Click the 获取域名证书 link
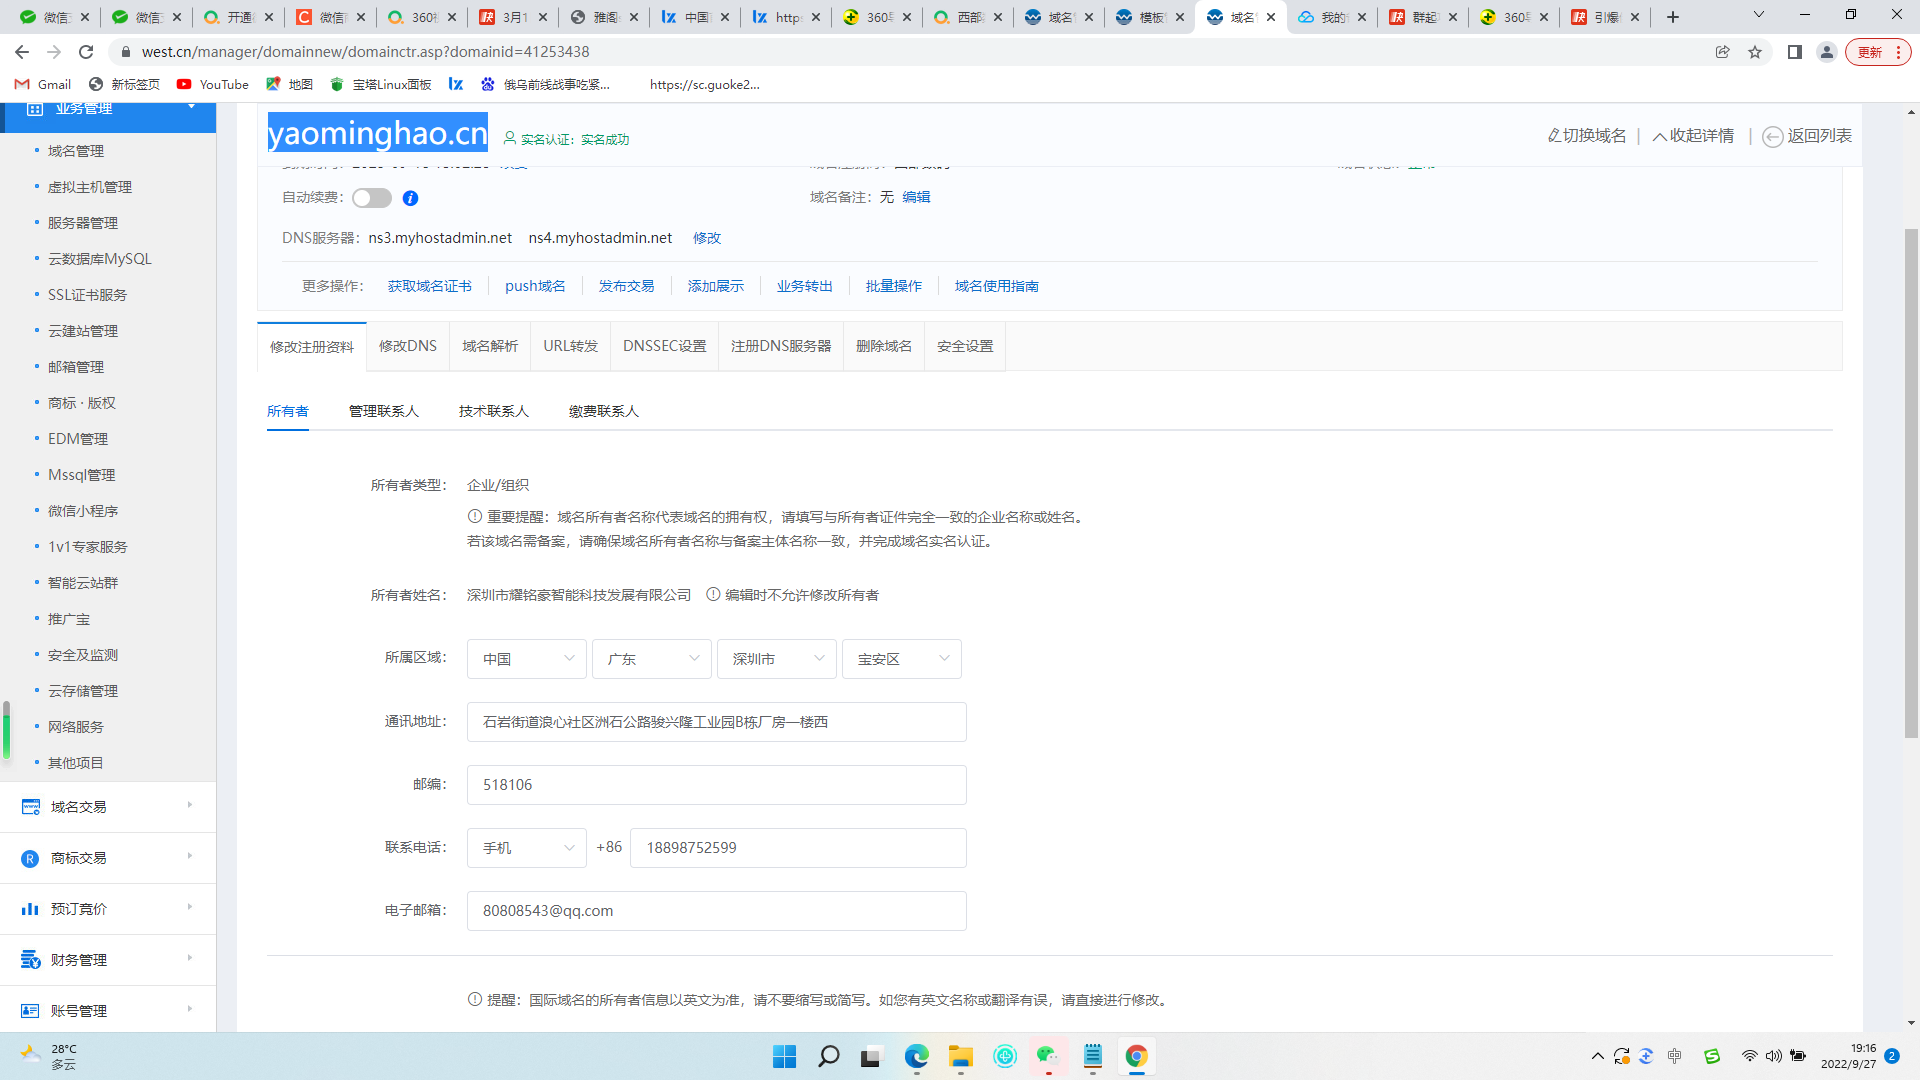 (430, 285)
